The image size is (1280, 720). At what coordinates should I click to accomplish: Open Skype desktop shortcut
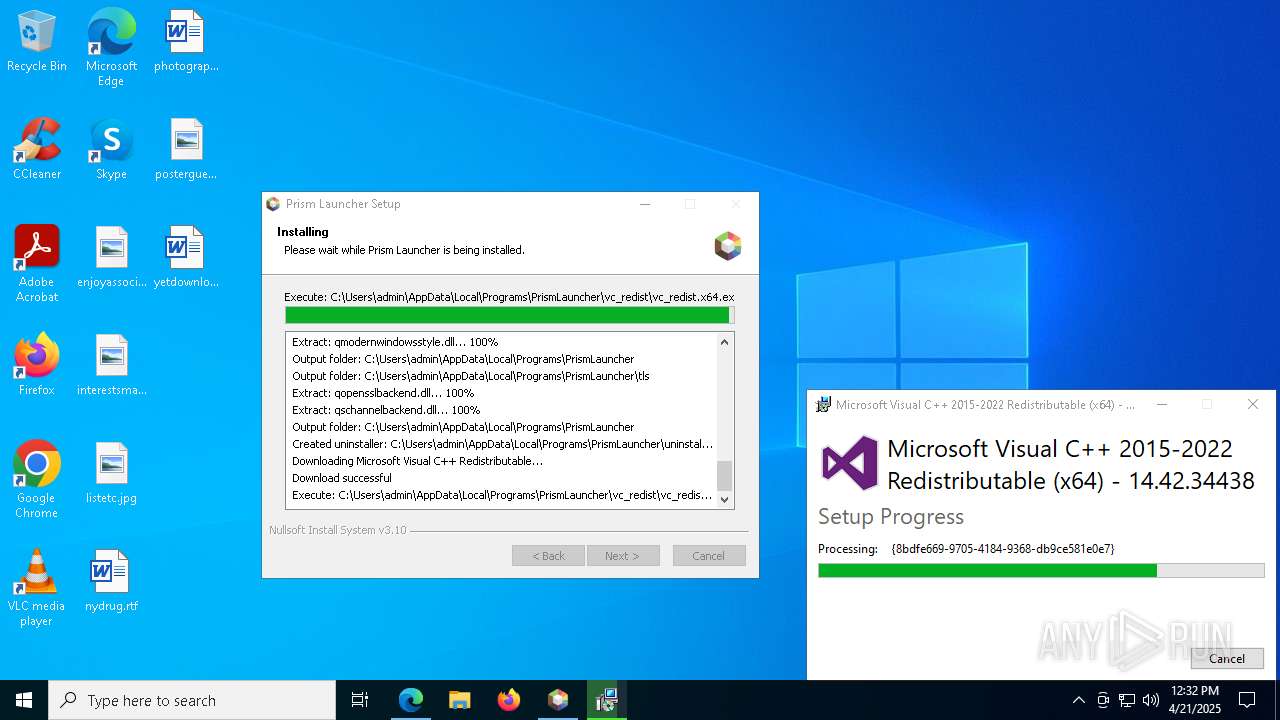coord(111,150)
